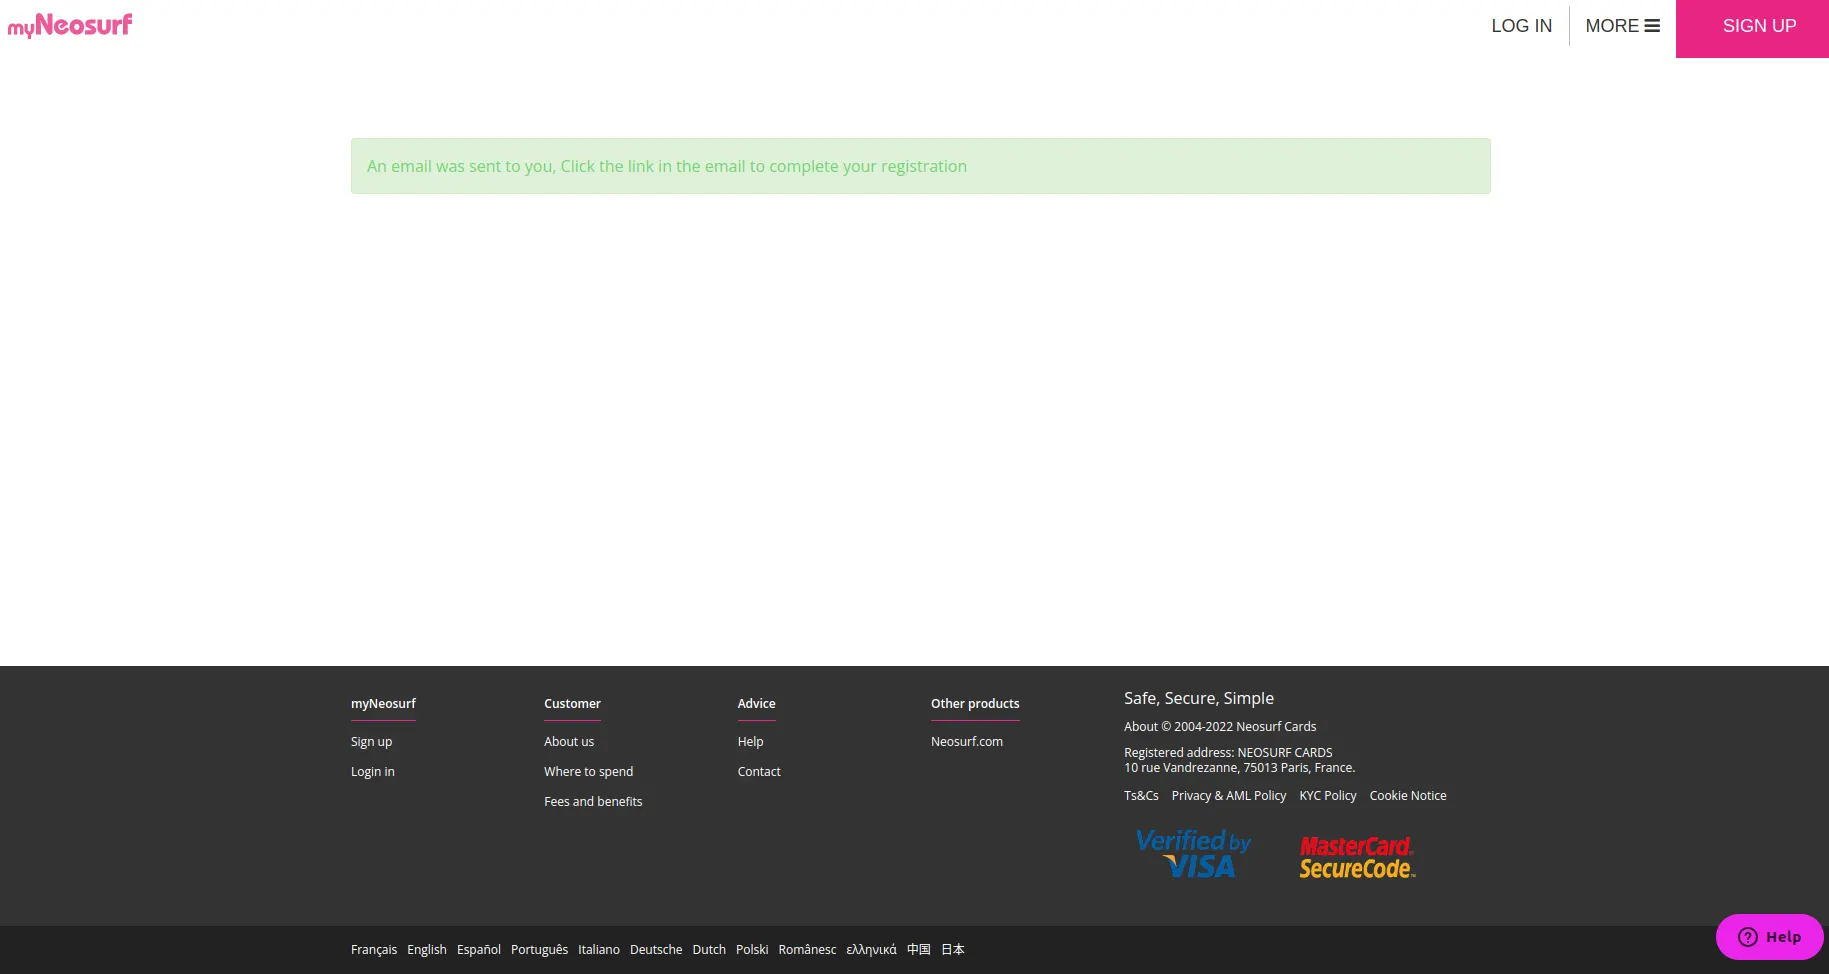View the Cookie Notice
The height and width of the screenshot is (974, 1829).
tap(1408, 796)
